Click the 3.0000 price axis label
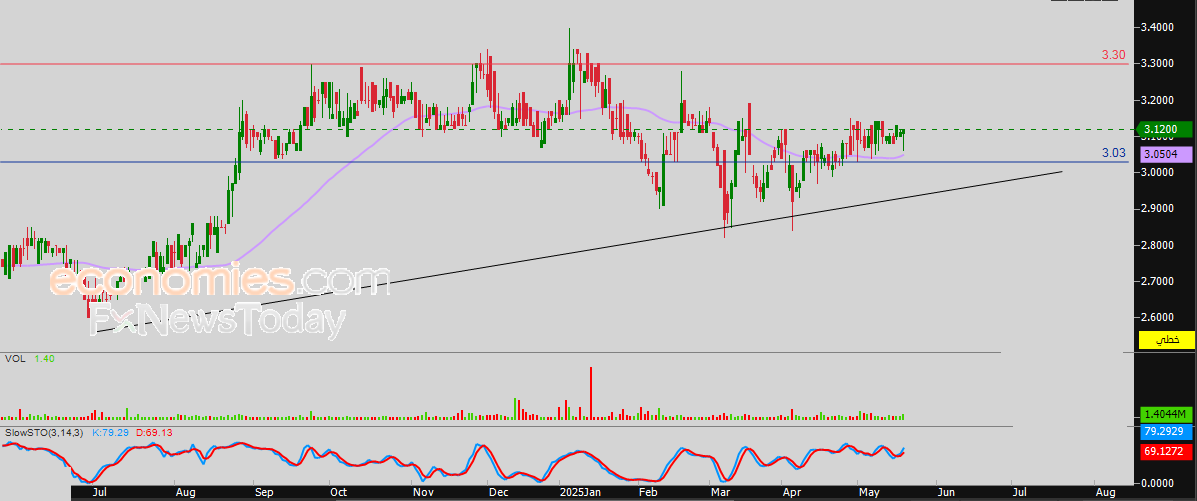The width and height of the screenshot is (1197, 501). coord(1157,172)
